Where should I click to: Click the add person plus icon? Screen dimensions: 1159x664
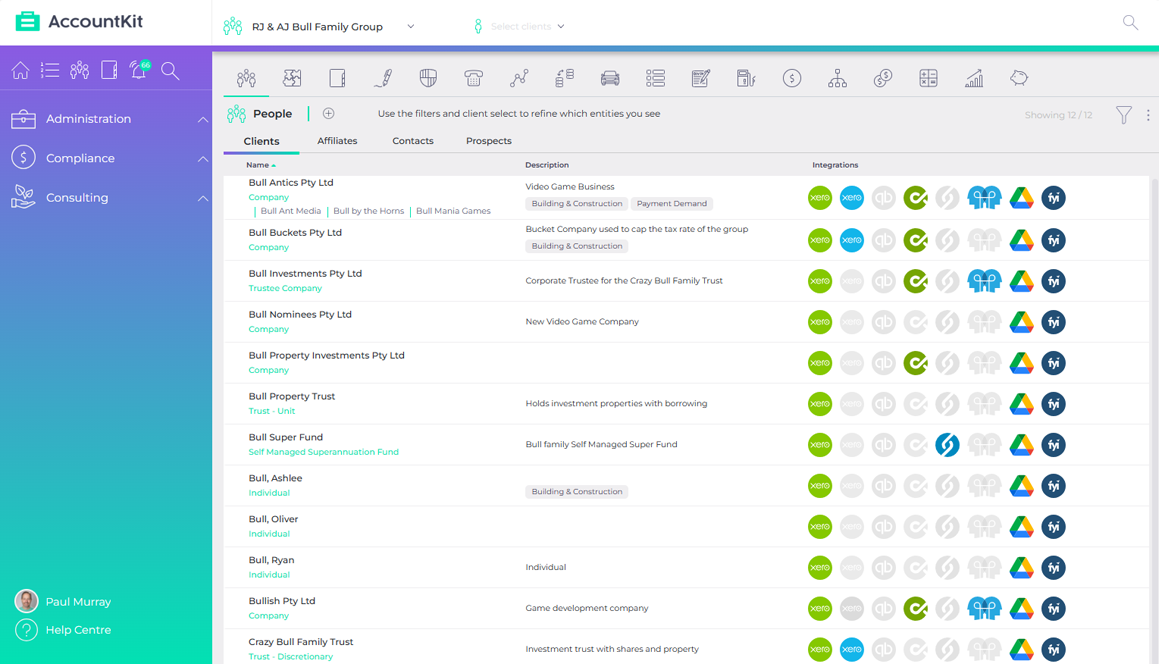pyautogui.click(x=329, y=113)
